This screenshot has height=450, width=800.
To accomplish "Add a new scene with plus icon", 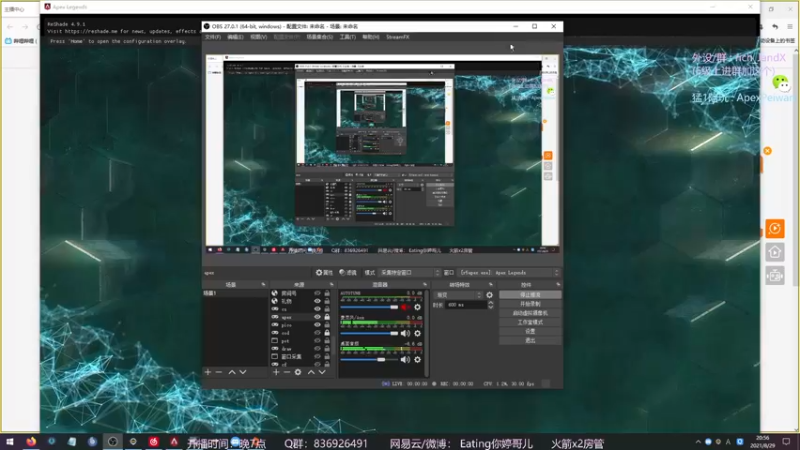I will pyautogui.click(x=208, y=372).
